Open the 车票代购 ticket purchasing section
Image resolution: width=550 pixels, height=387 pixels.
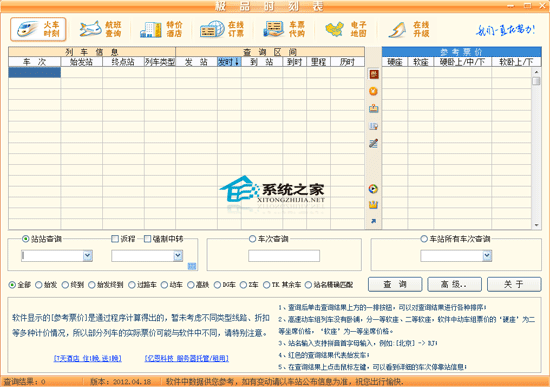tap(284, 29)
